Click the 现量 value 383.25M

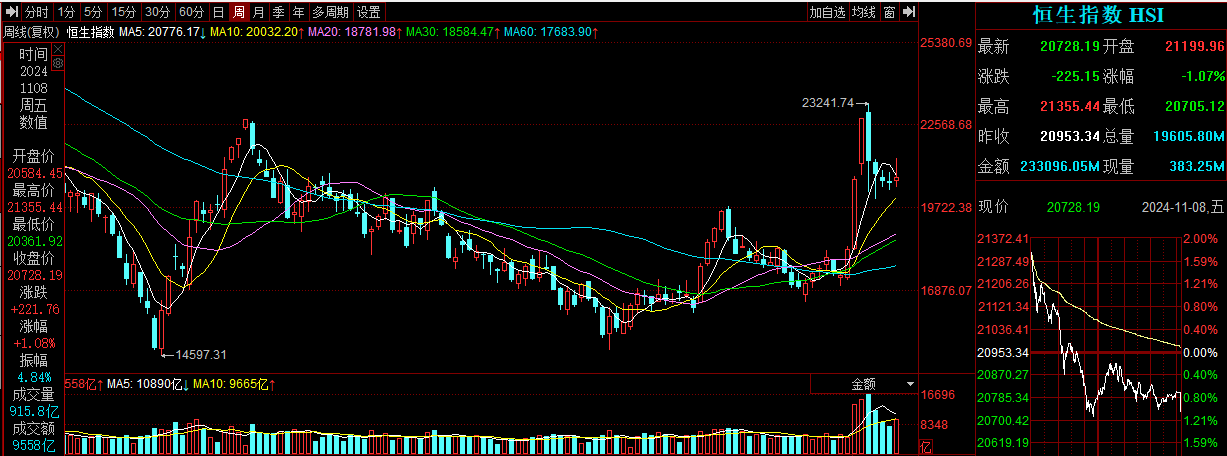pyautogui.click(x=1195, y=166)
